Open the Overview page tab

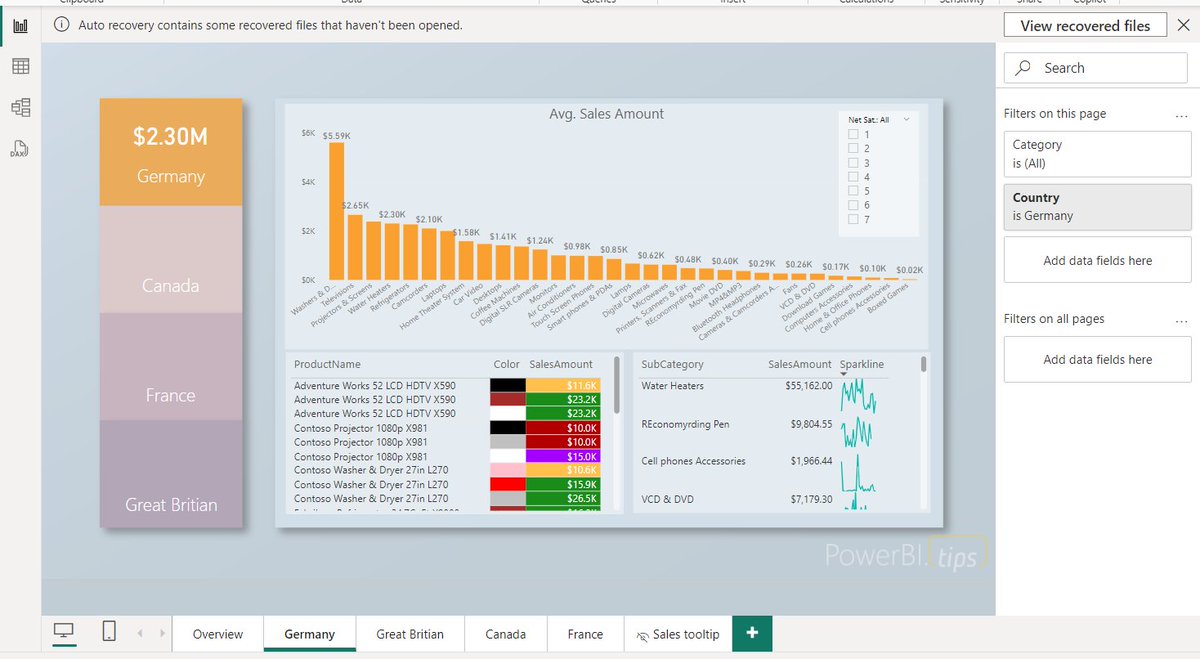[218, 634]
